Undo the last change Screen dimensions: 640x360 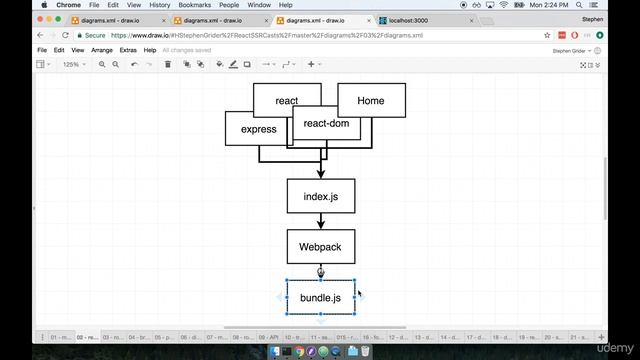(134, 64)
